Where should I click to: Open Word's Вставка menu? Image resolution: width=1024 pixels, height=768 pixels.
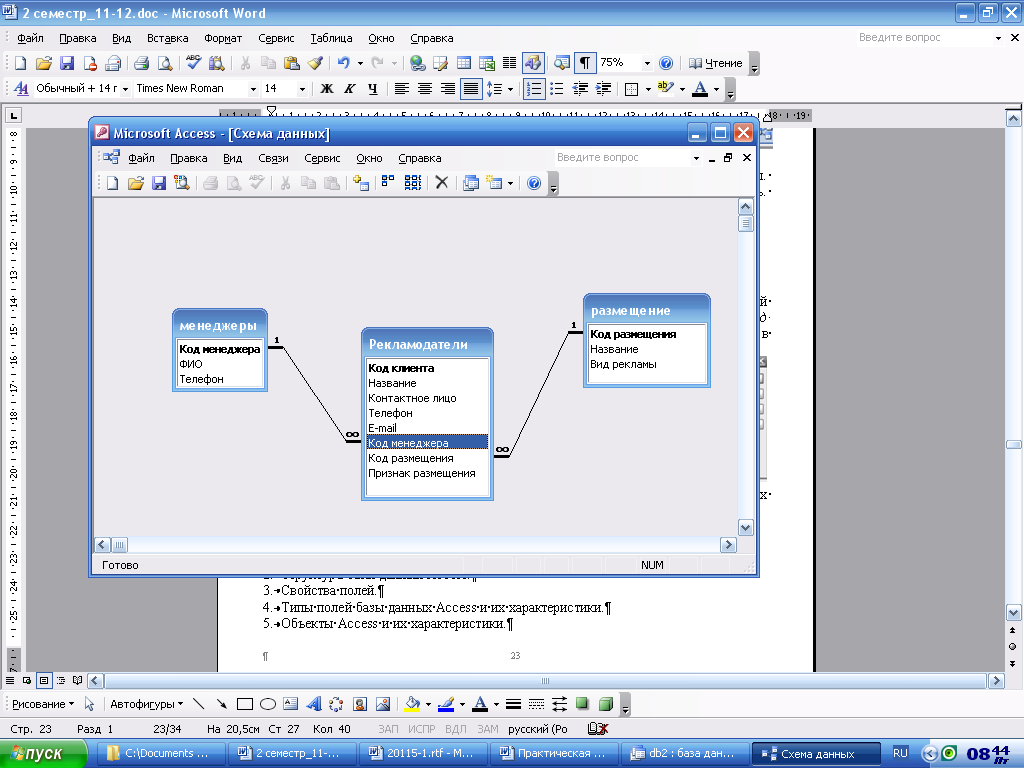[x=167, y=39]
